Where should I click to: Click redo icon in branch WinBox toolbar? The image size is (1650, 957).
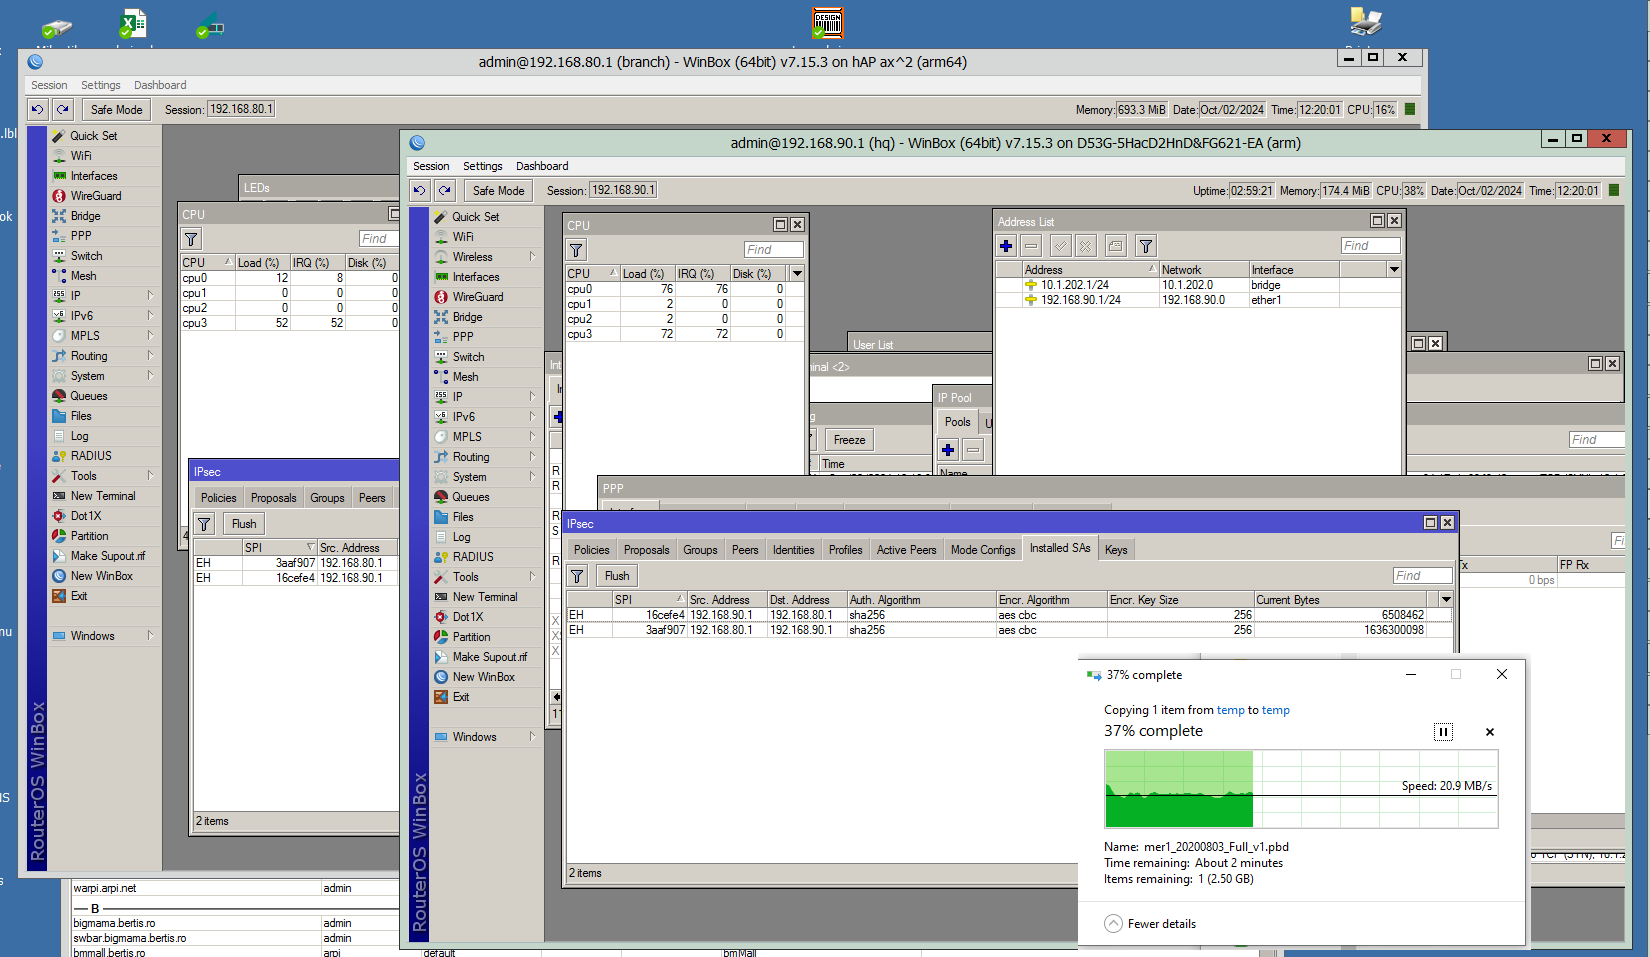coord(63,109)
